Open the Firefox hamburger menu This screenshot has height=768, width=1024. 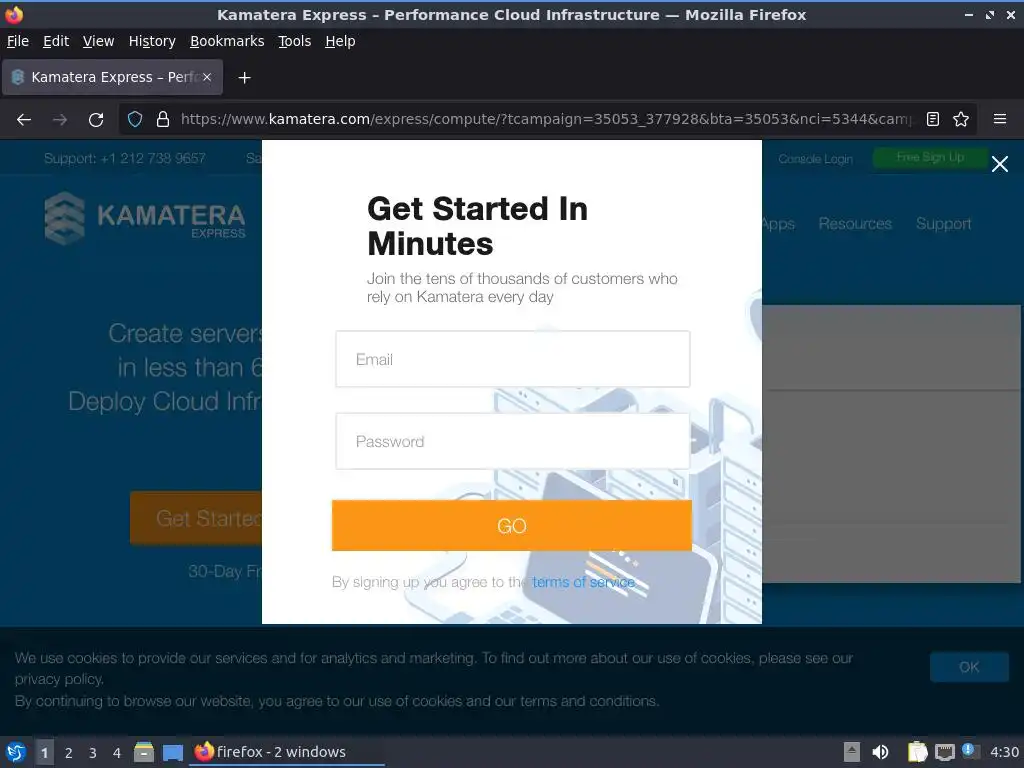tap(1000, 120)
